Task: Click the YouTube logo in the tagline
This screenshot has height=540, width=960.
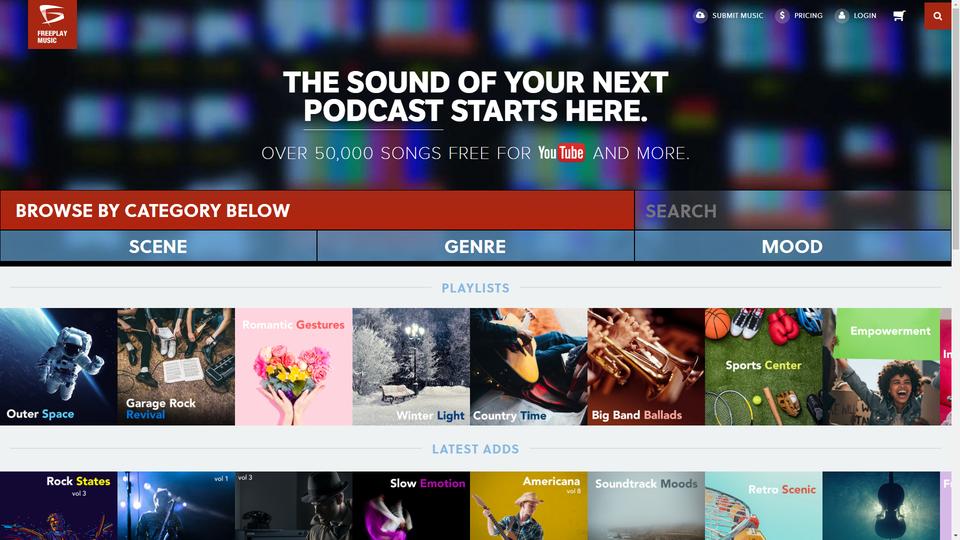Action: point(561,152)
